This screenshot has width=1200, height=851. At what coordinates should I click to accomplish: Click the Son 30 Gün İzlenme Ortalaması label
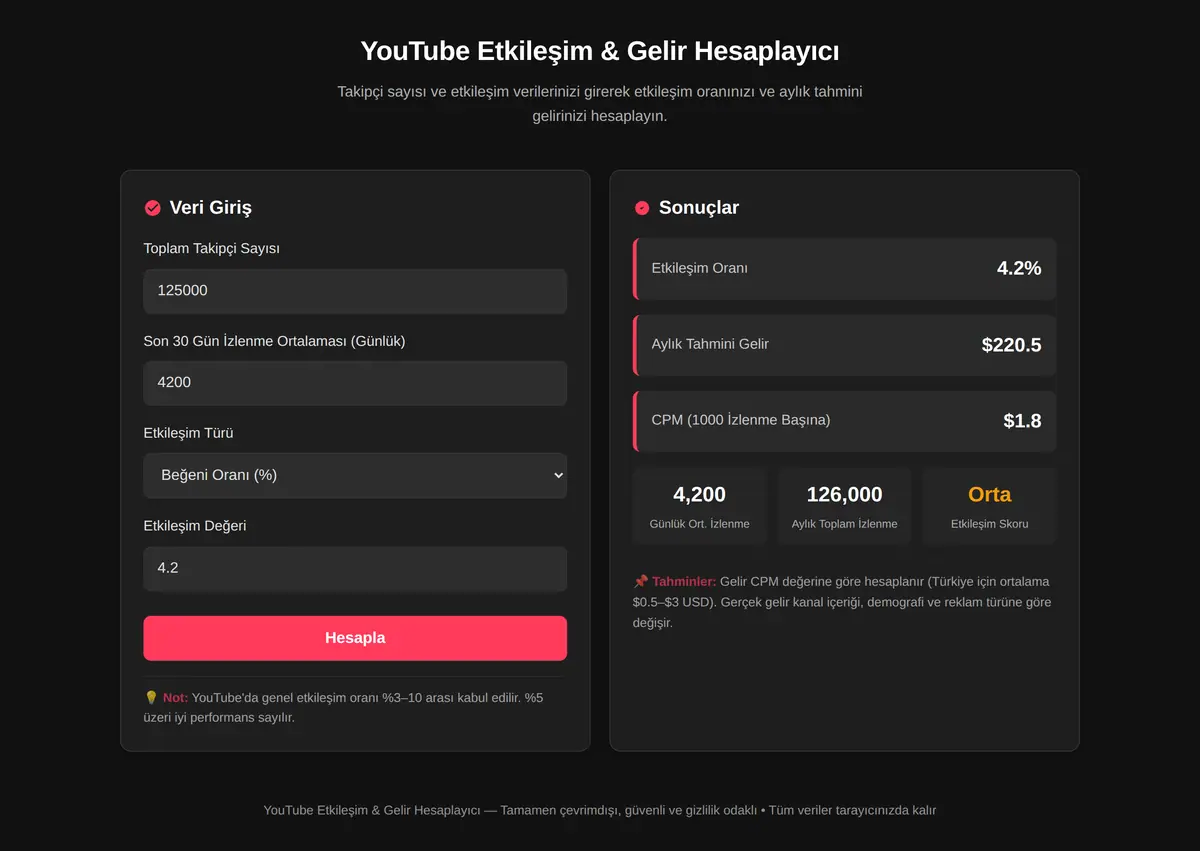coord(274,340)
